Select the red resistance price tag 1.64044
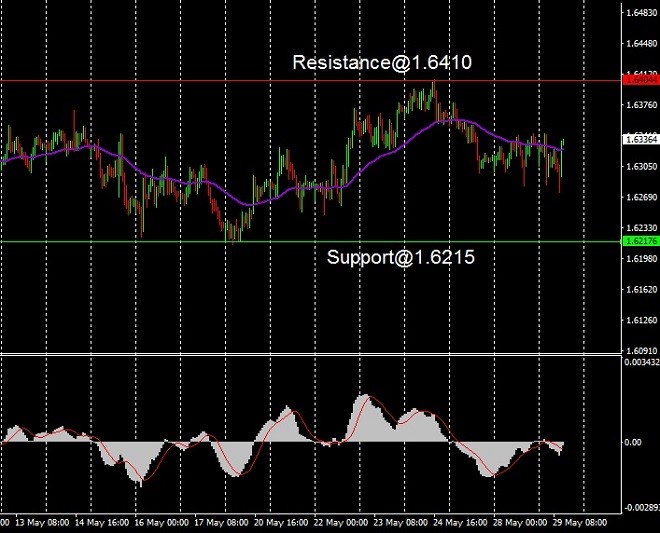The height and width of the screenshot is (533, 660). click(x=641, y=79)
